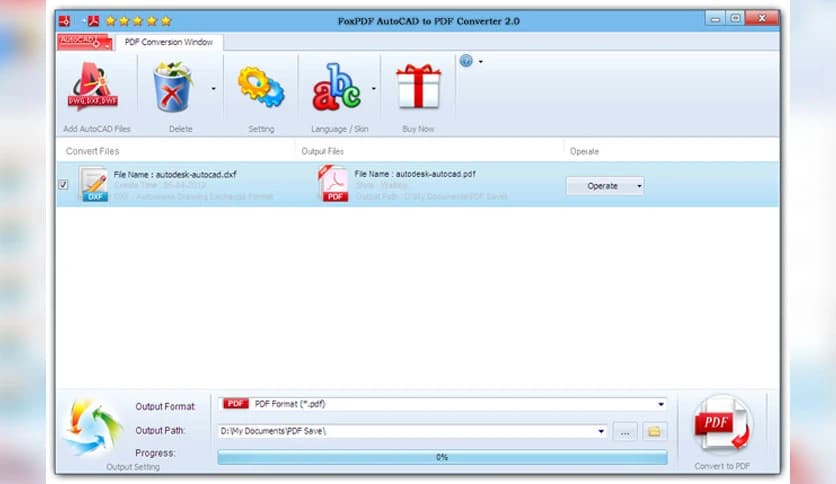Click the Language / Skin abc icon
The width and height of the screenshot is (836, 484).
pyautogui.click(x=336, y=87)
